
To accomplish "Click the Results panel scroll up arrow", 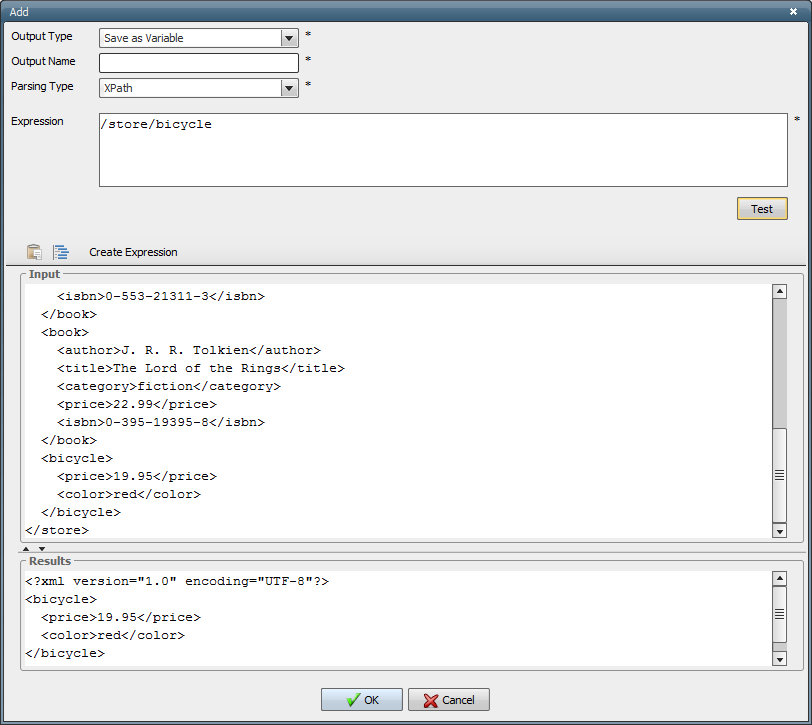I will coord(779,578).
